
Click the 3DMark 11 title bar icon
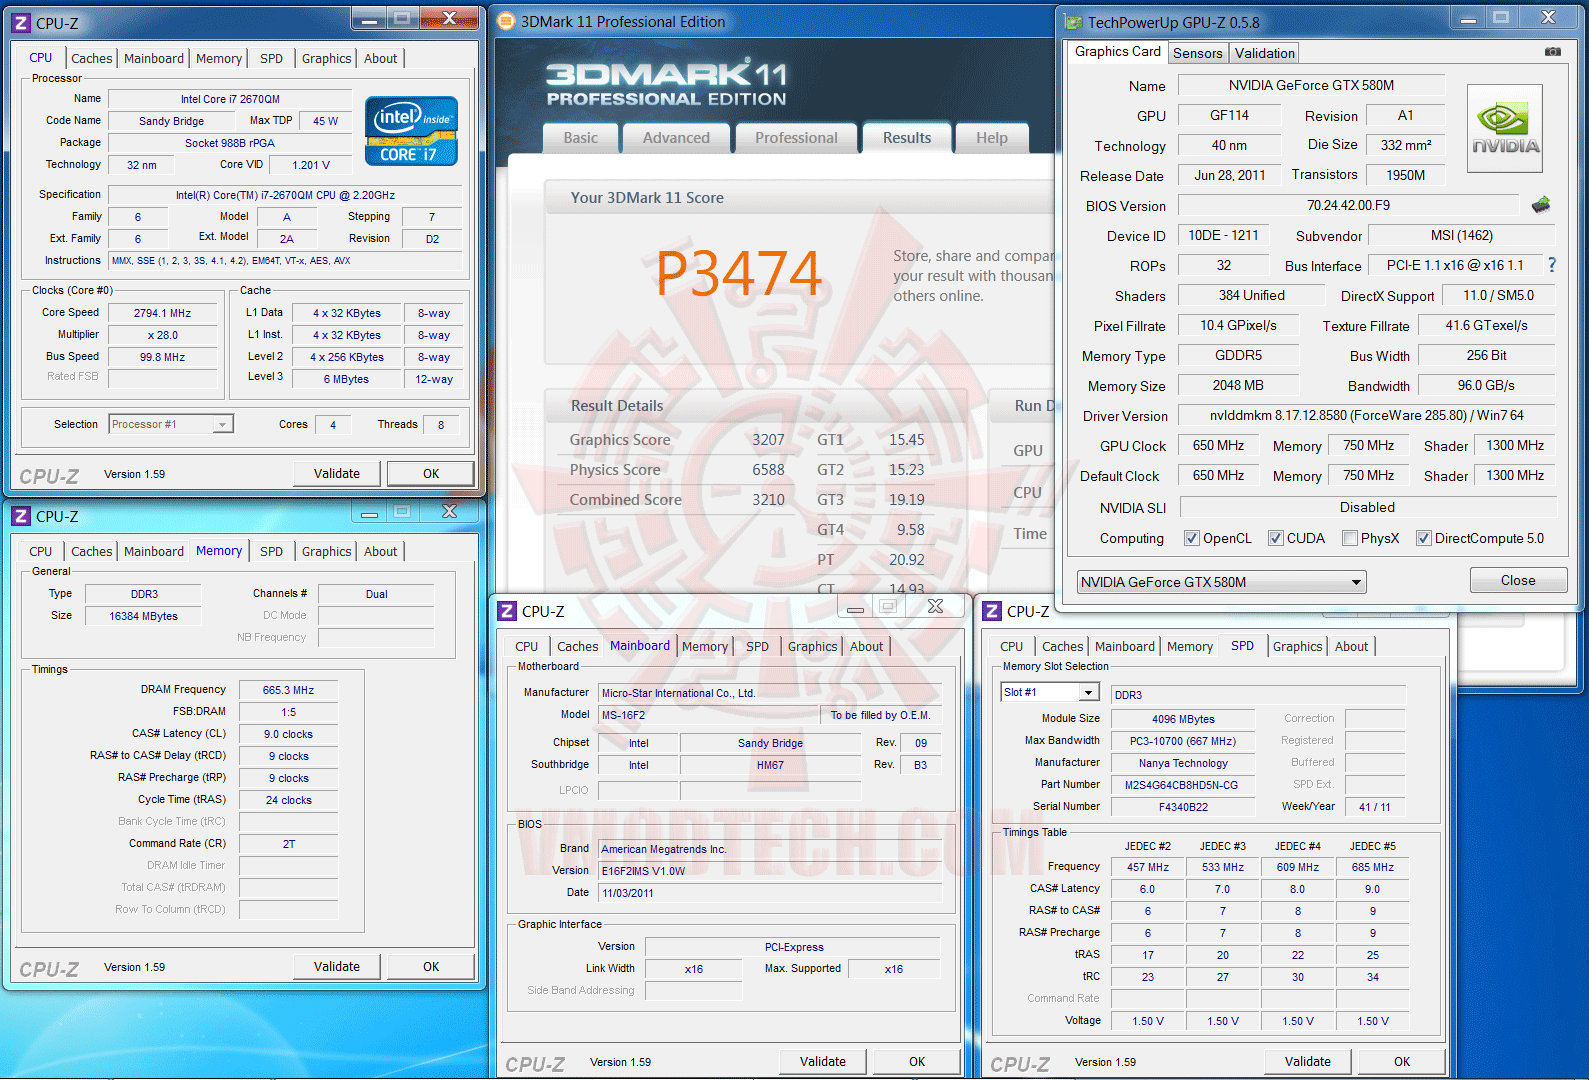click(x=506, y=21)
